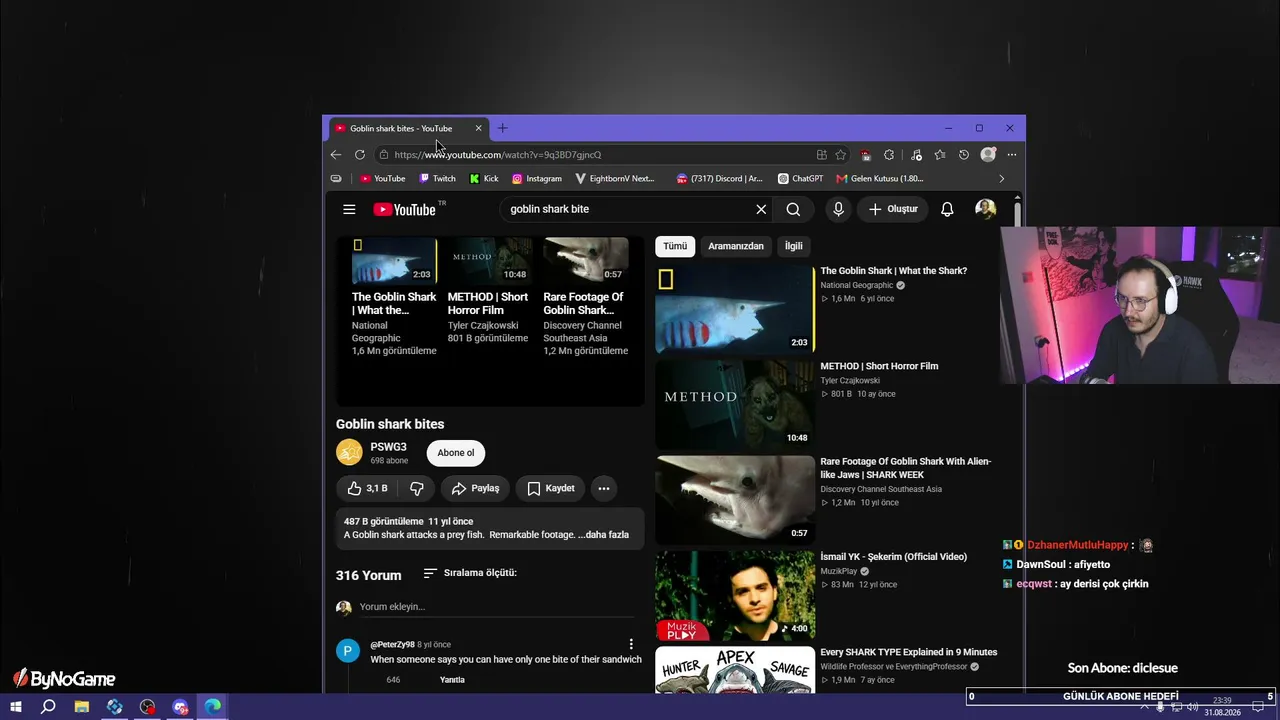This screenshot has width=1280, height=720.
Task: Subscribe with the Abone ol button
Action: tap(456, 453)
